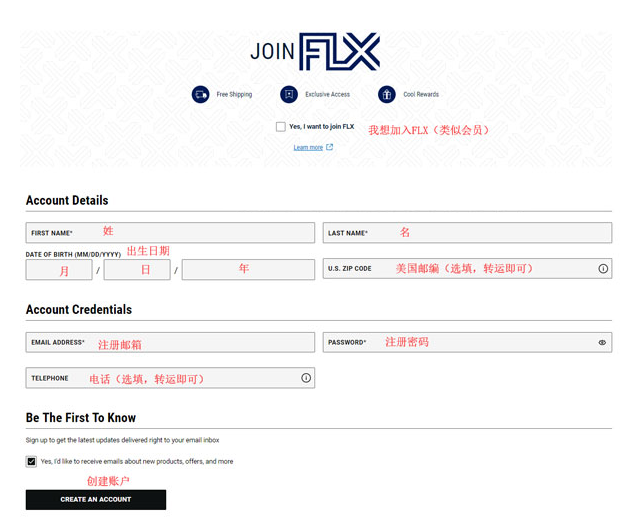Image resolution: width=627 pixels, height=529 pixels.
Task: Click the external link icon beside Learn more
Action: [x=329, y=147]
